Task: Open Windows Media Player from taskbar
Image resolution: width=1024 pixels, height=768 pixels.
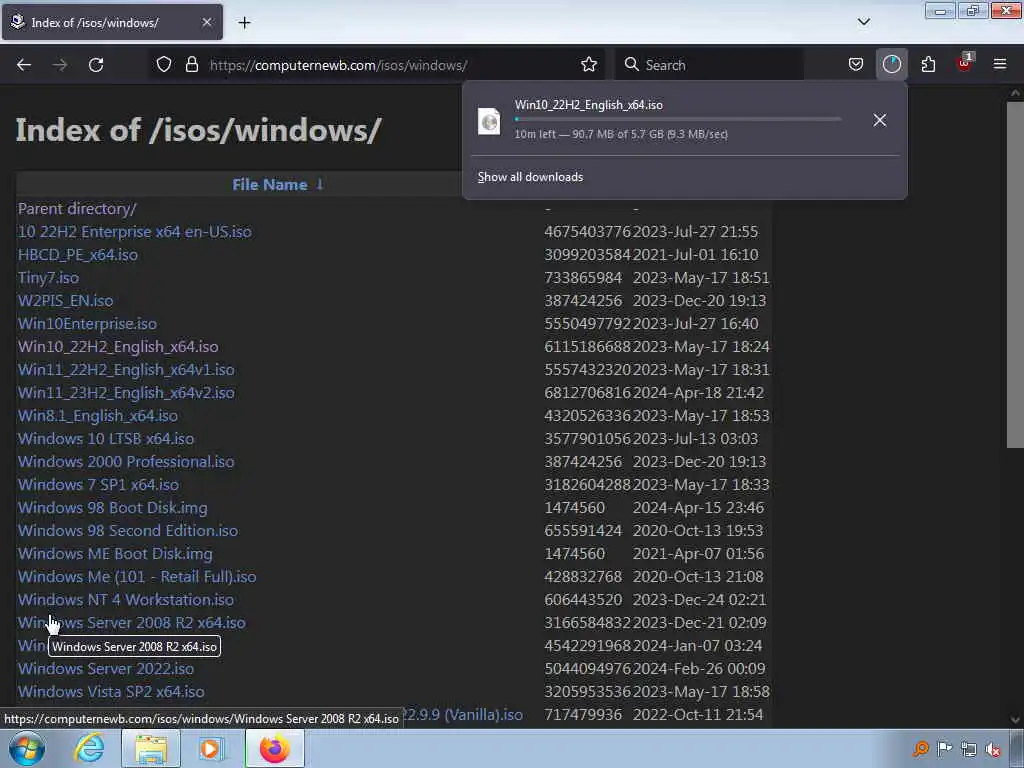Action: click(x=210, y=748)
